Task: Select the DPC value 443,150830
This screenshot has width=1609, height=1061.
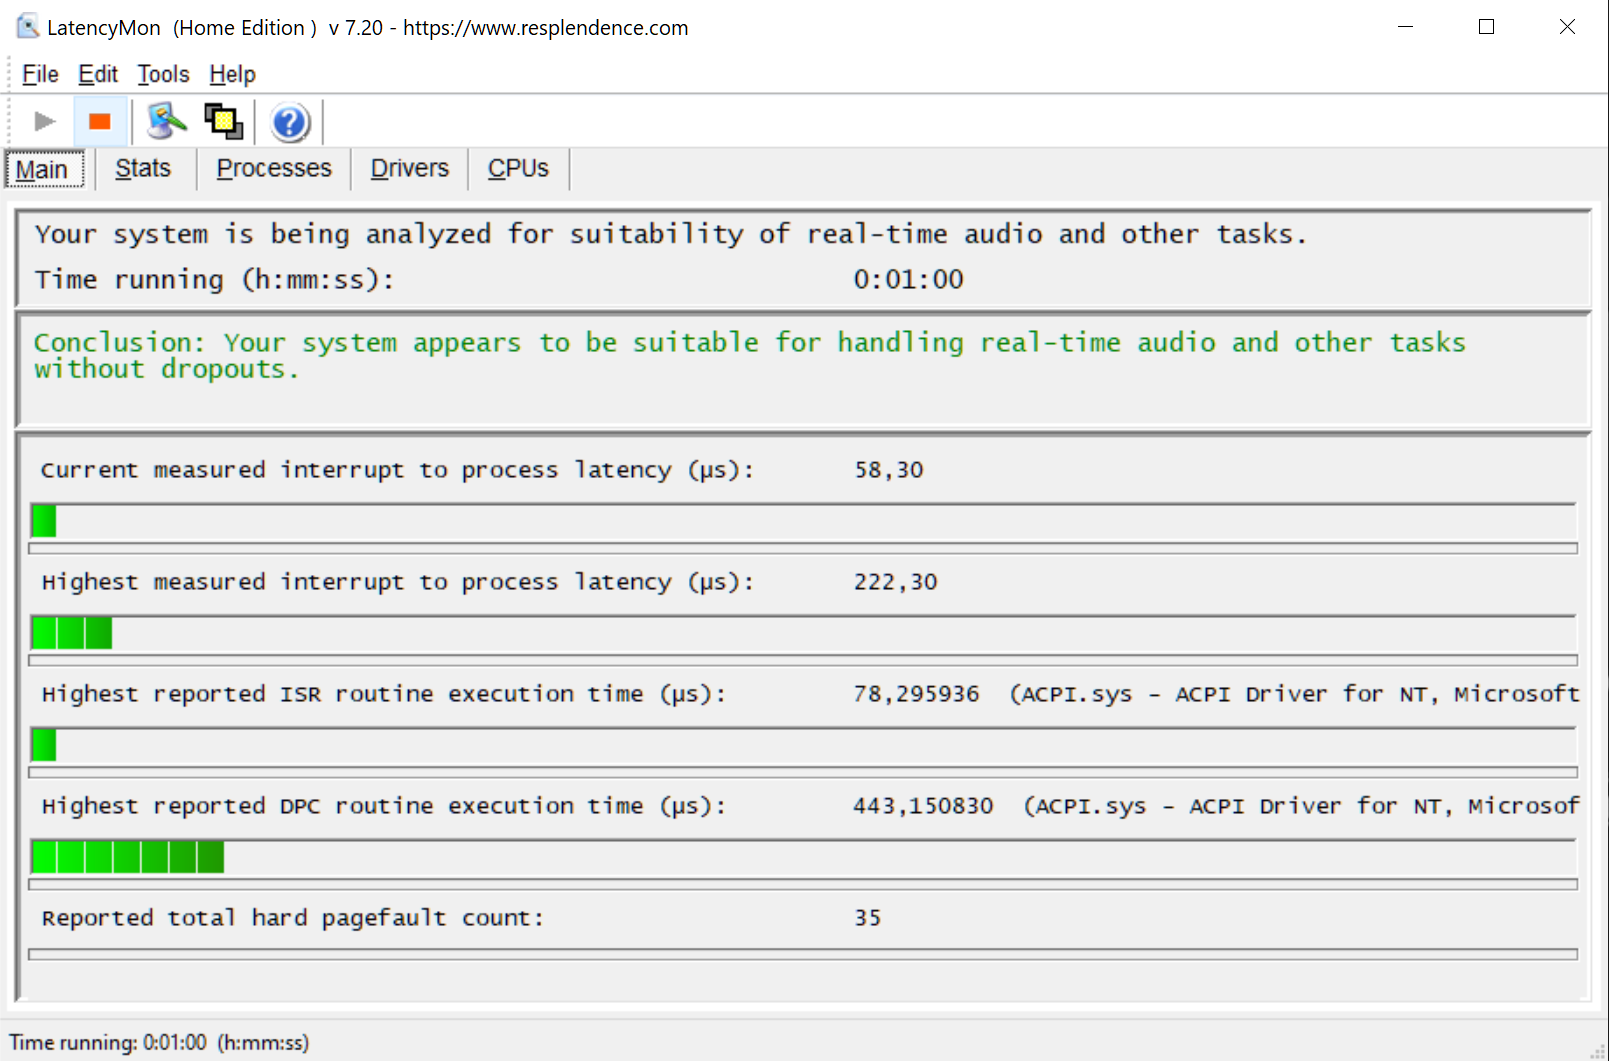Action: click(x=923, y=806)
